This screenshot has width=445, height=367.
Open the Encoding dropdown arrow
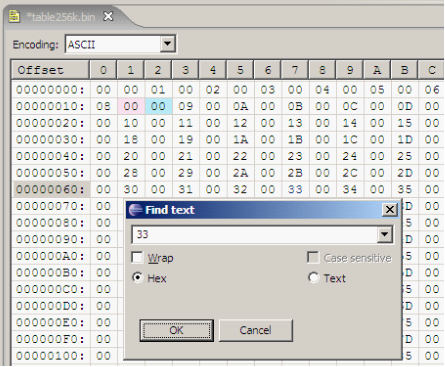pos(168,44)
